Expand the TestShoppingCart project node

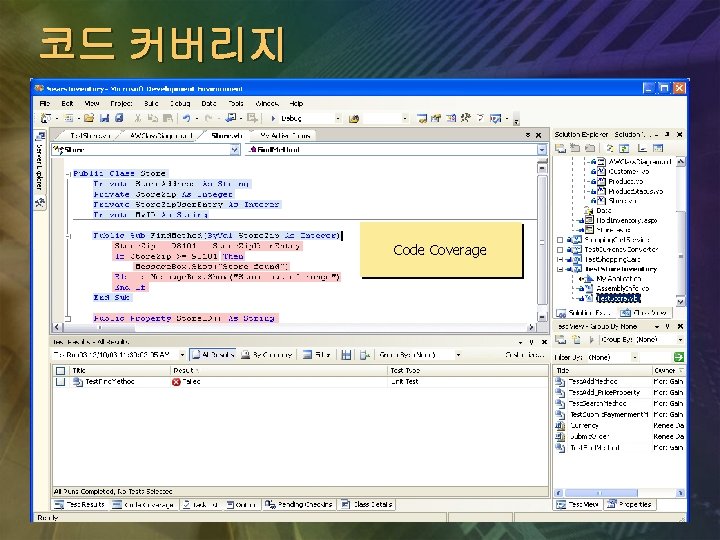(560, 260)
